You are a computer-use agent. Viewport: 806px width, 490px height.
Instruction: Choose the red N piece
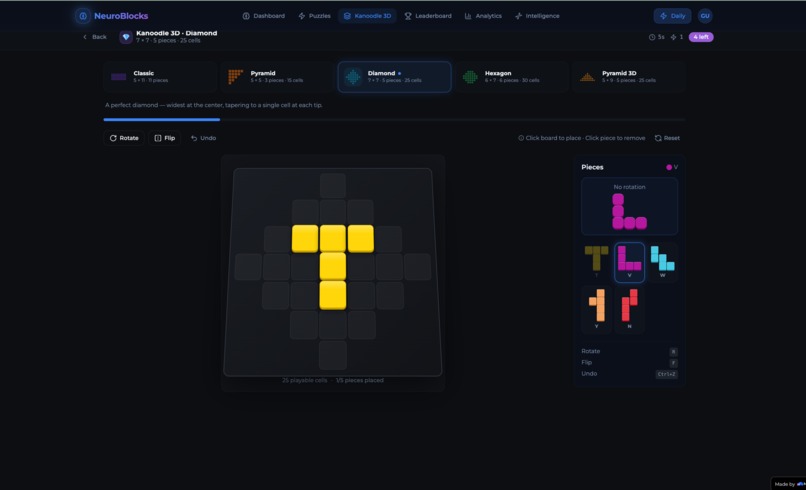tap(629, 308)
